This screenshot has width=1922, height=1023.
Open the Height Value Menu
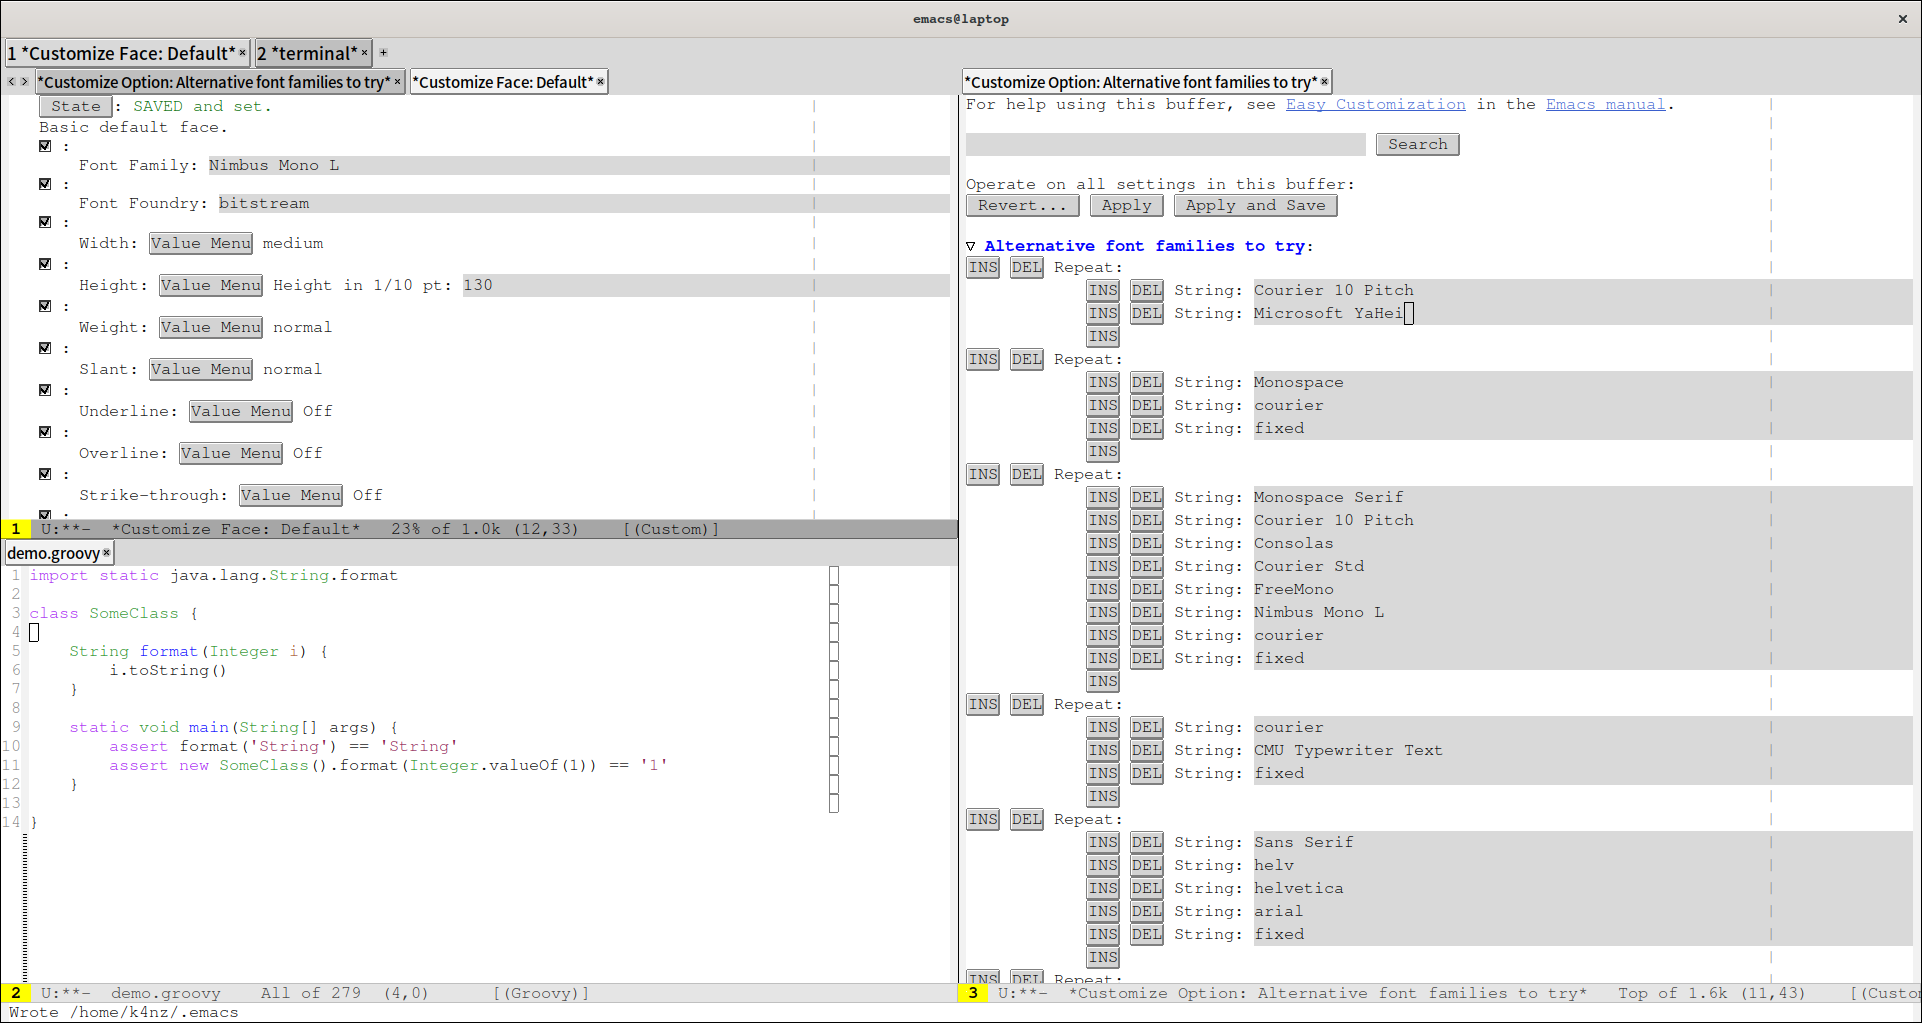211,285
